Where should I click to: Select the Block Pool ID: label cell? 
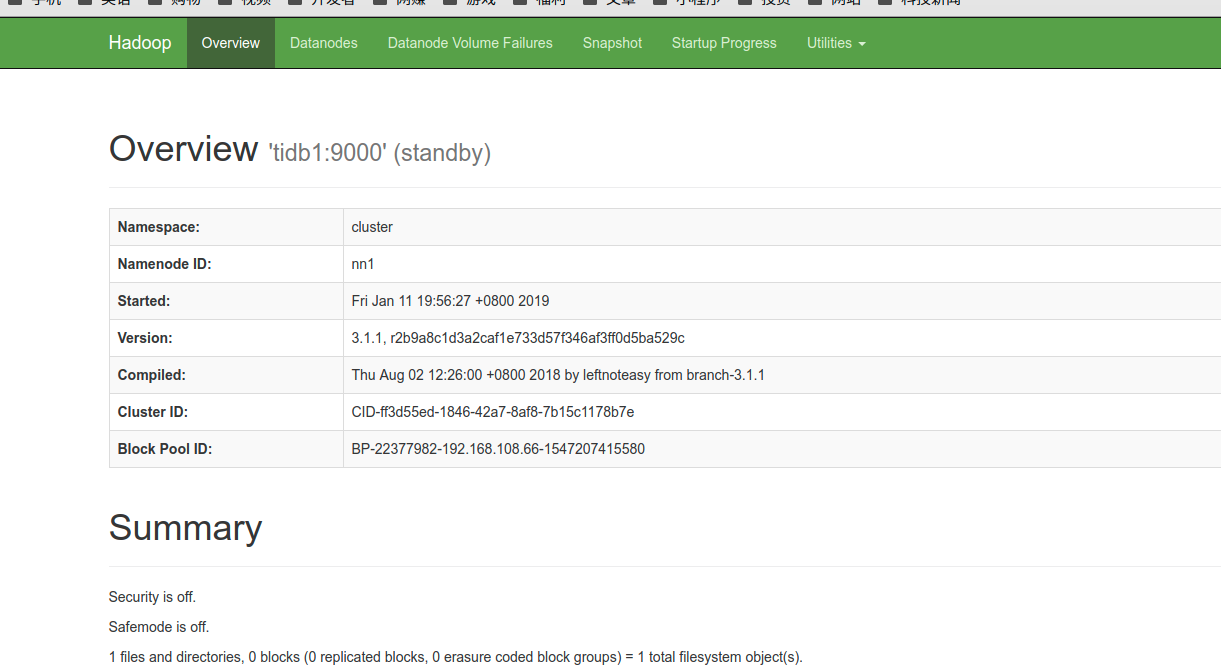226,449
